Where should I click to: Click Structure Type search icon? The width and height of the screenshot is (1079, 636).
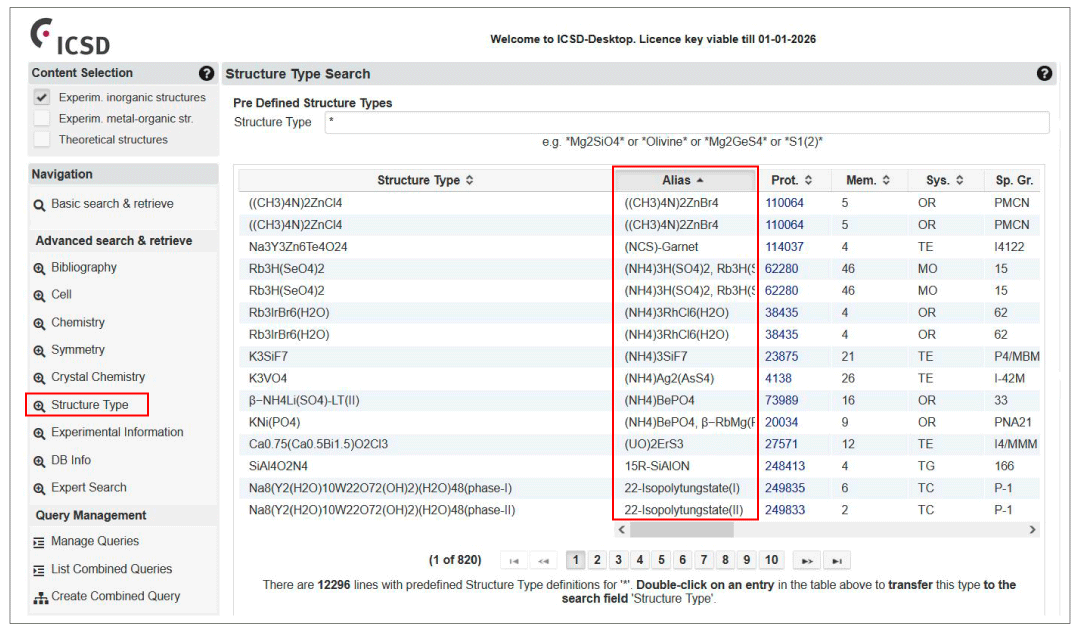tap(39, 406)
